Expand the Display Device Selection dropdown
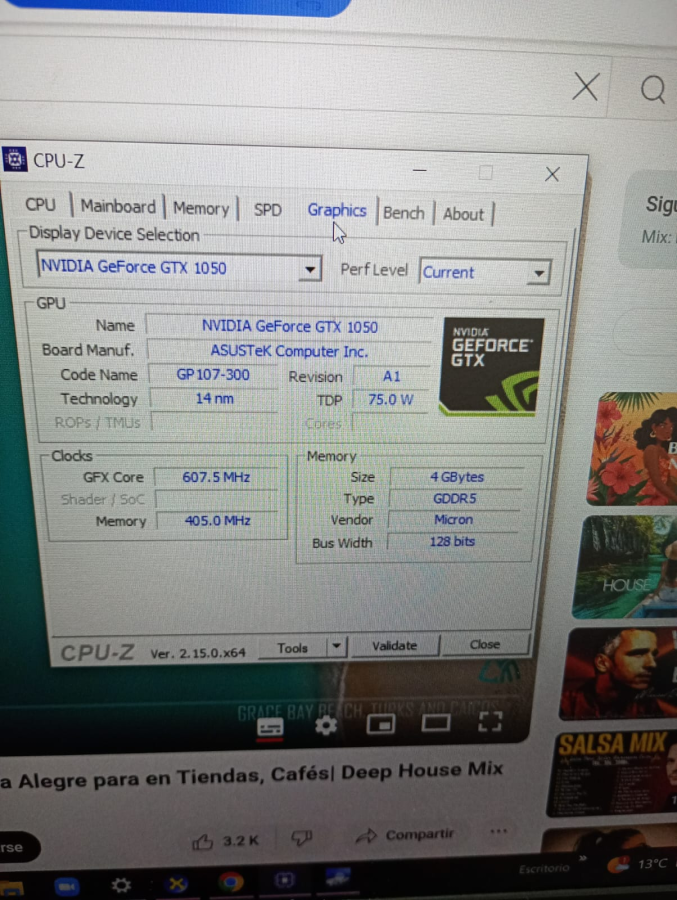Viewport: 677px width, 900px height. coord(310,269)
